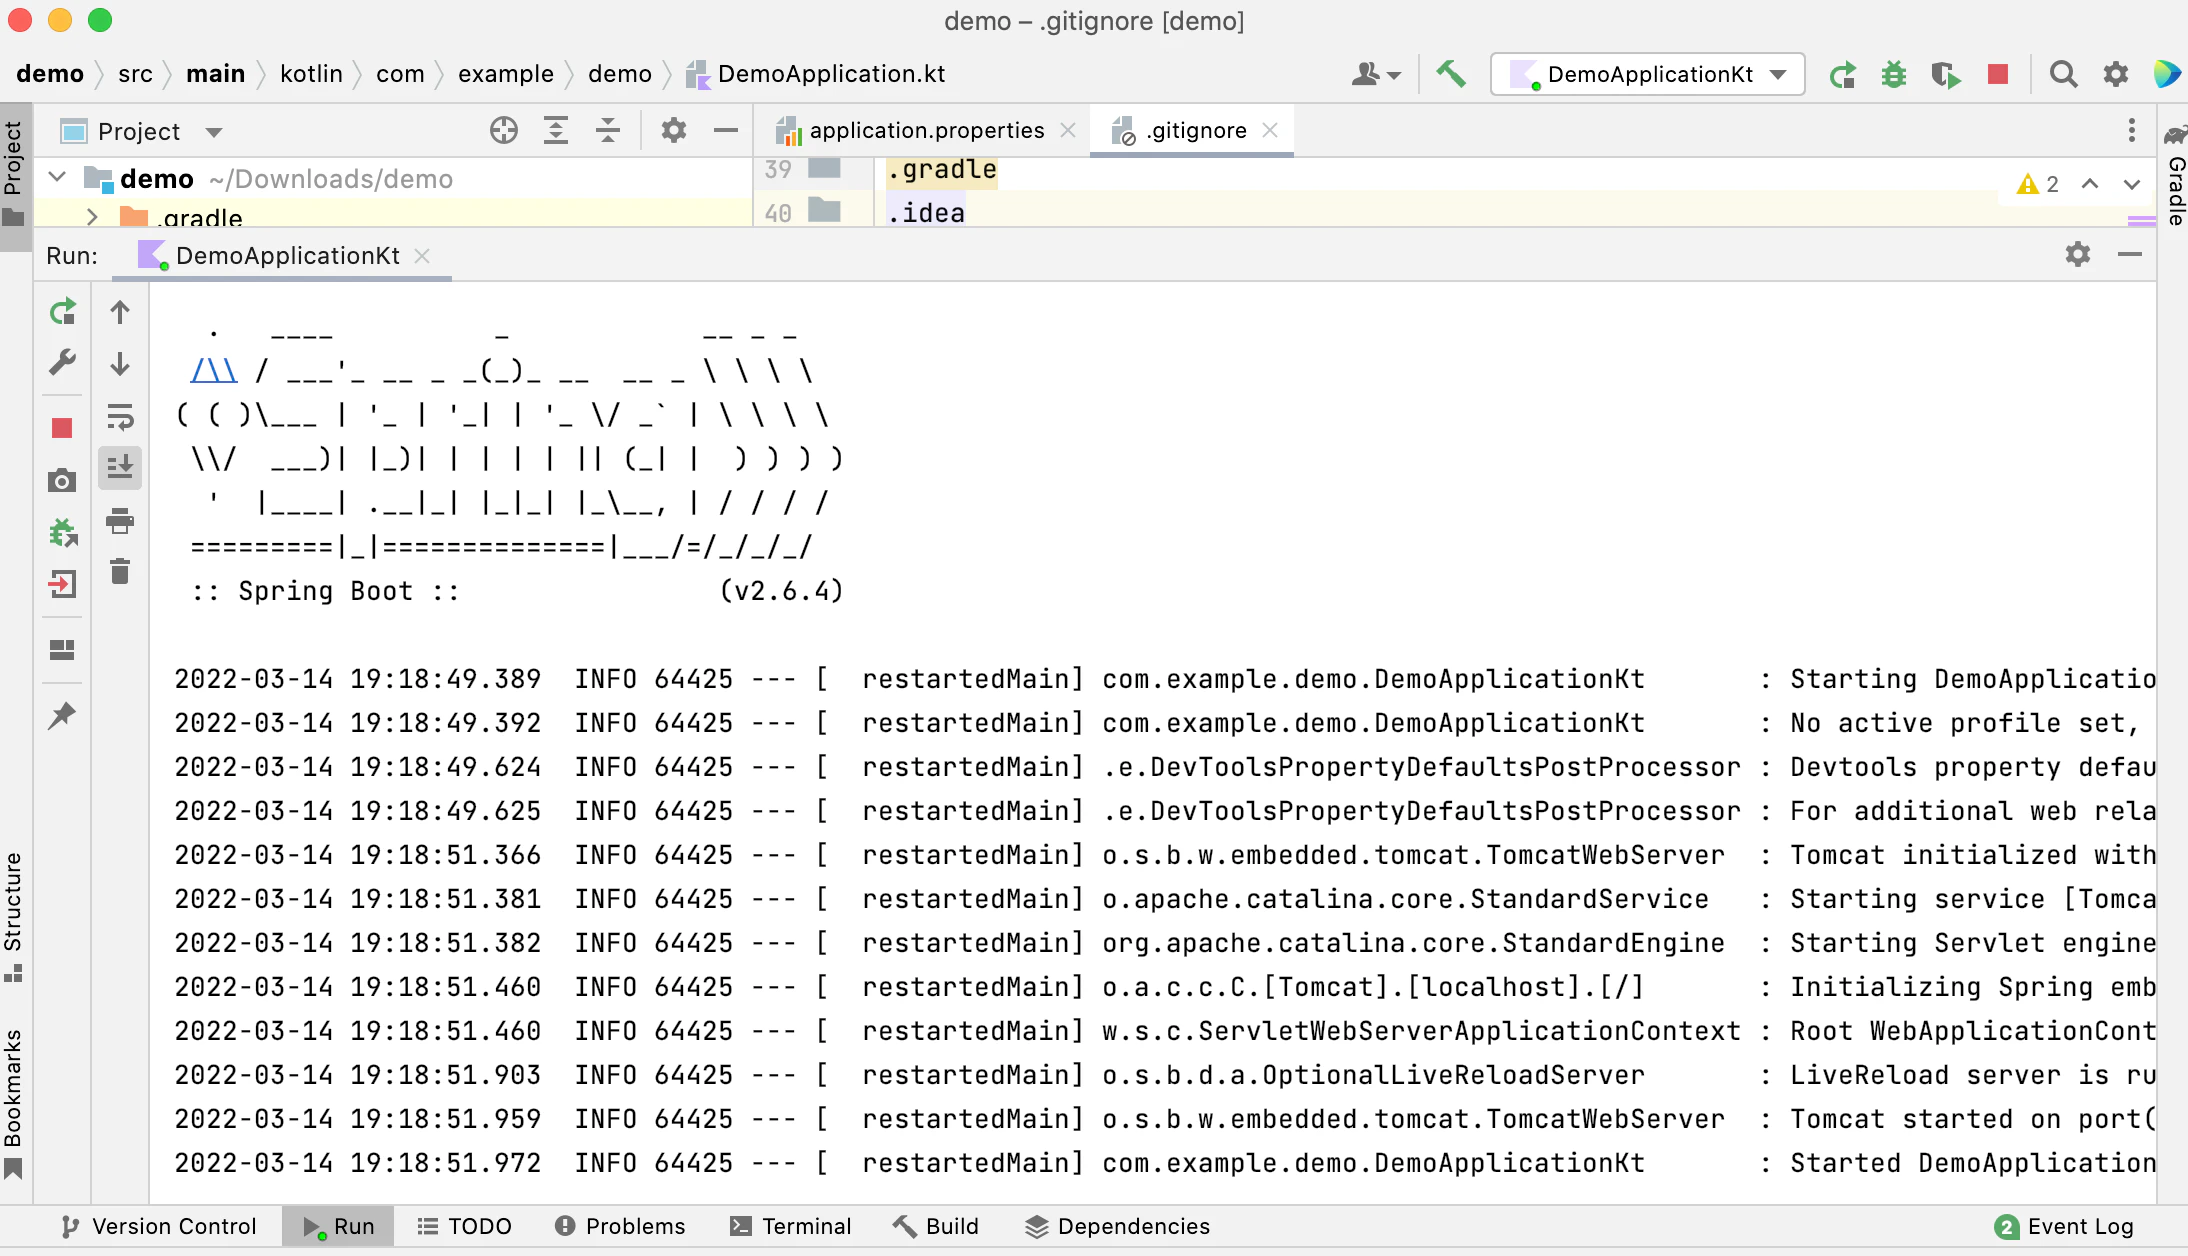Click the Debug bug icon in top toolbar
The width and height of the screenshot is (2188, 1256).
[x=1893, y=74]
